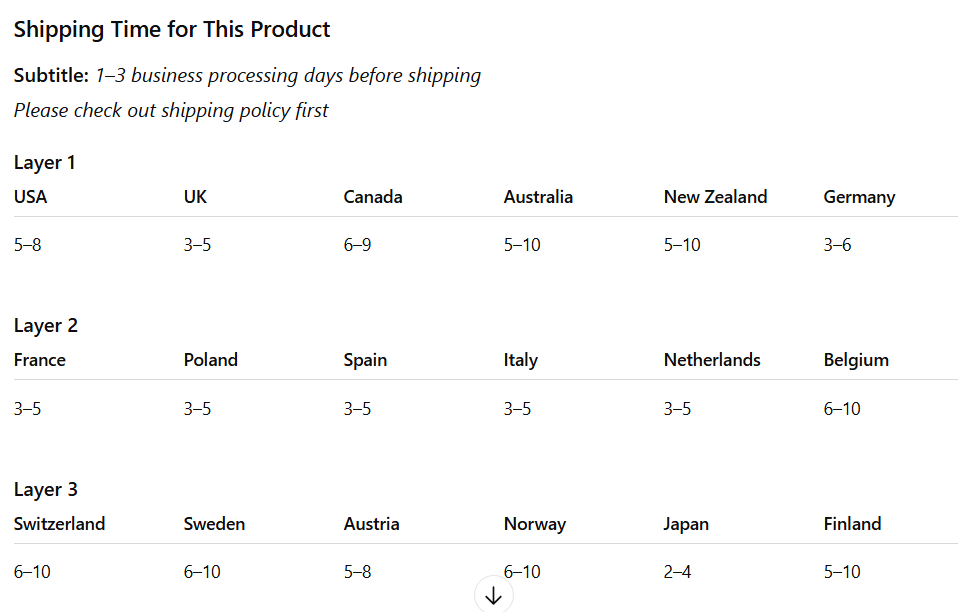This screenshot has width=958, height=612.
Task: Click the Poland column header
Action: pos(211,360)
